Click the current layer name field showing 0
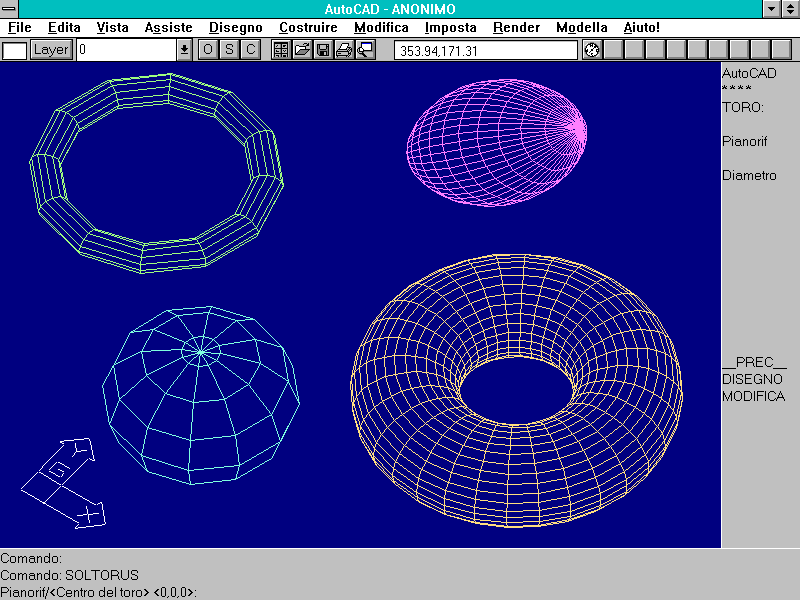 pyautogui.click(x=126, y=50)
